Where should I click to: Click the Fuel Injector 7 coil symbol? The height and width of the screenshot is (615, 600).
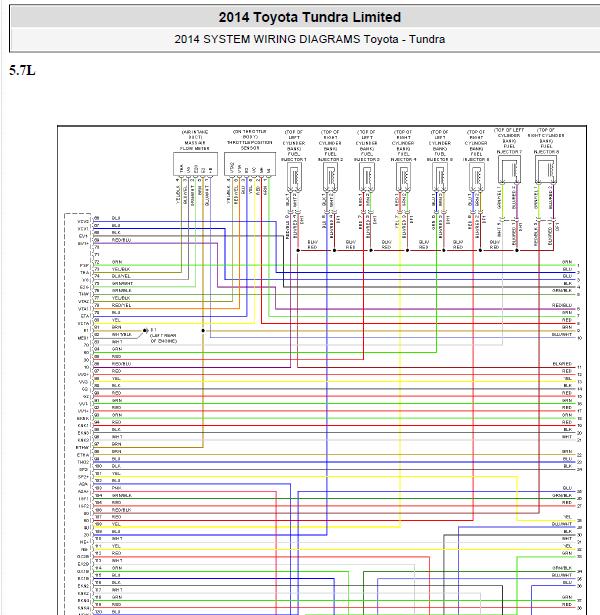pos(509,169)
